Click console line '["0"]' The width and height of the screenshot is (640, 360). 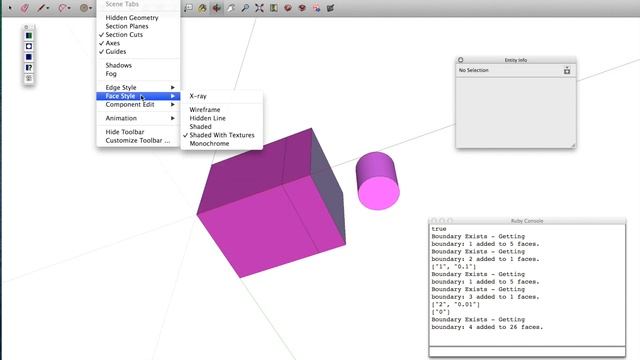(x=441, y=312)
